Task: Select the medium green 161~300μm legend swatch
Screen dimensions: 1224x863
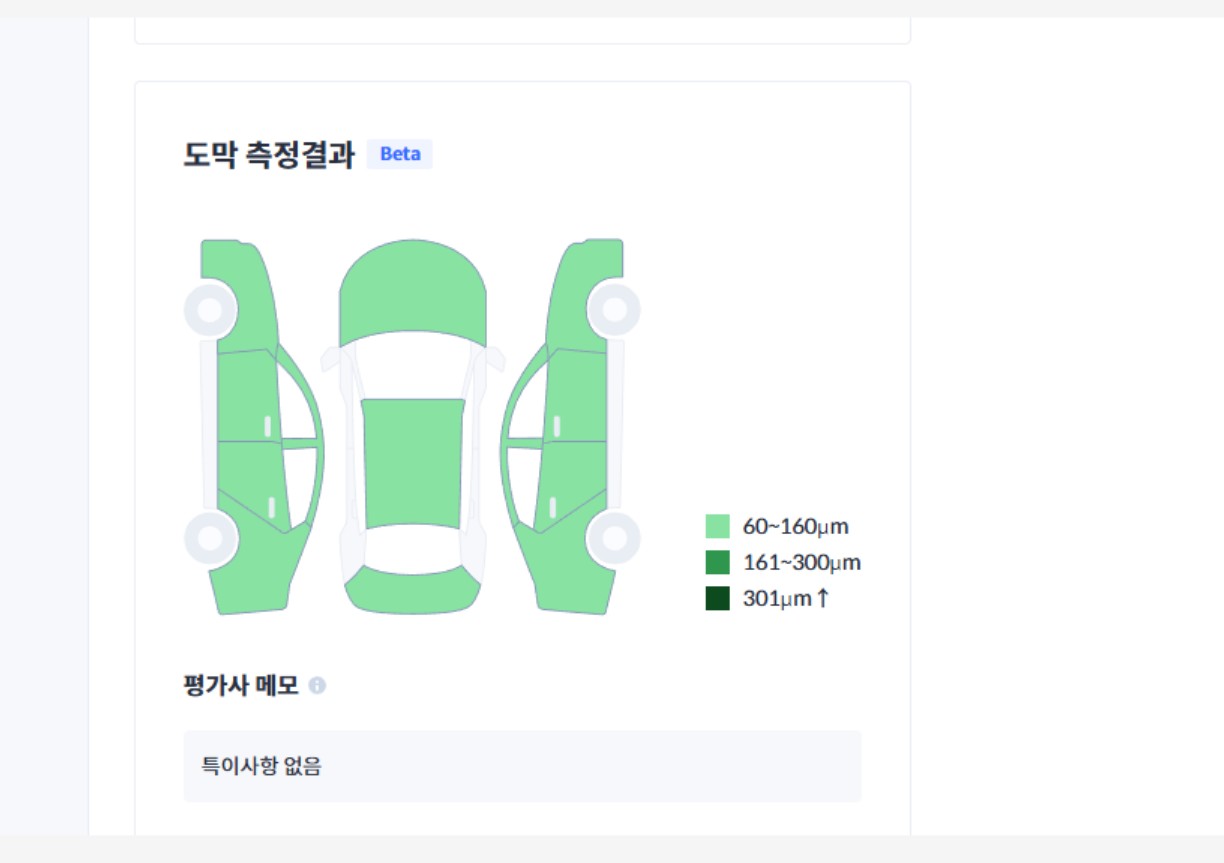Action: [x=717, y=562]
